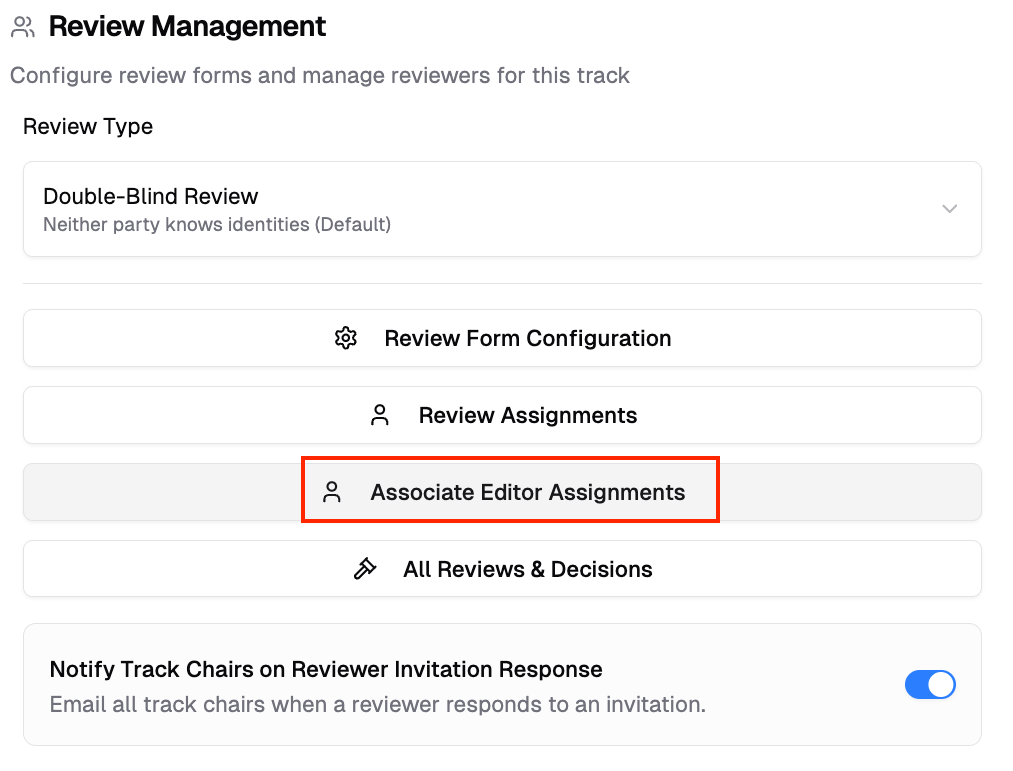Open the Double-Blind Review dropdown
This screenshot has width=1013, height=771.
point(502,209)
